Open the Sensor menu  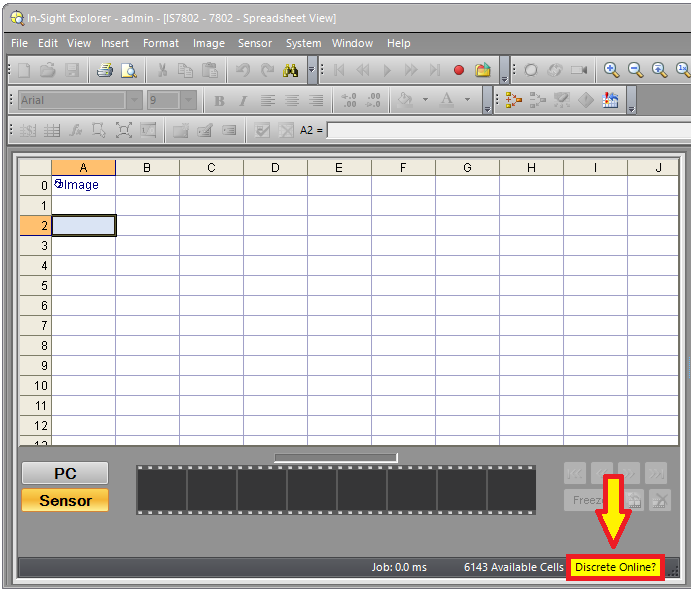[x=255, y=43]
